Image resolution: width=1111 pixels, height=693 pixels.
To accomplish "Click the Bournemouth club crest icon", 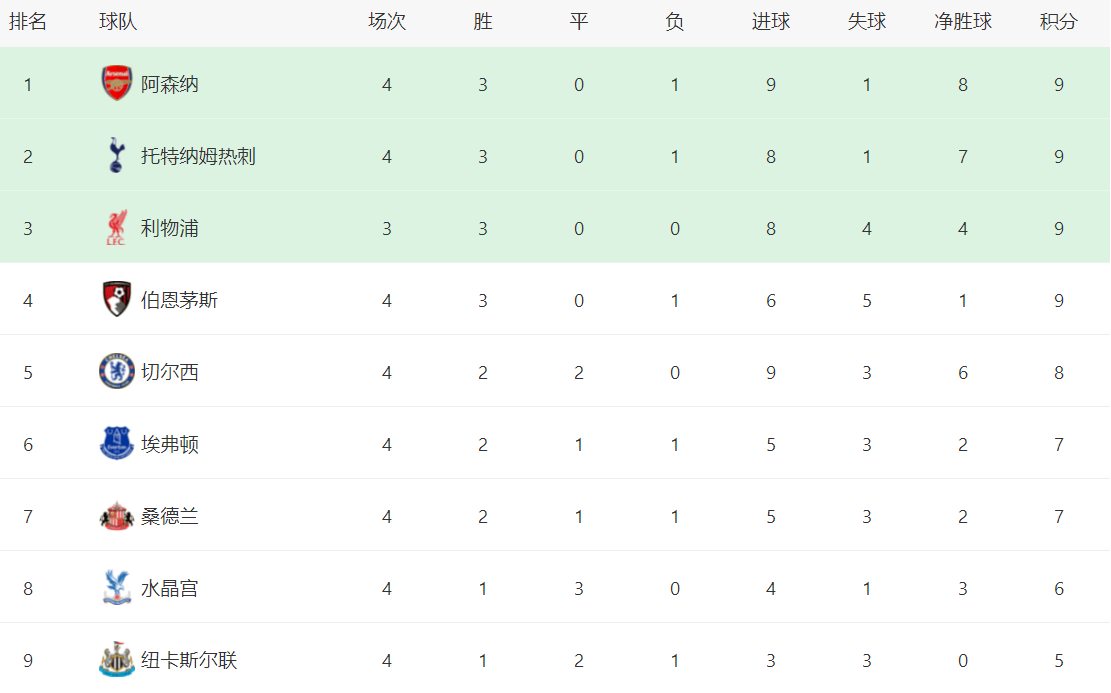I will click(117, 300).
